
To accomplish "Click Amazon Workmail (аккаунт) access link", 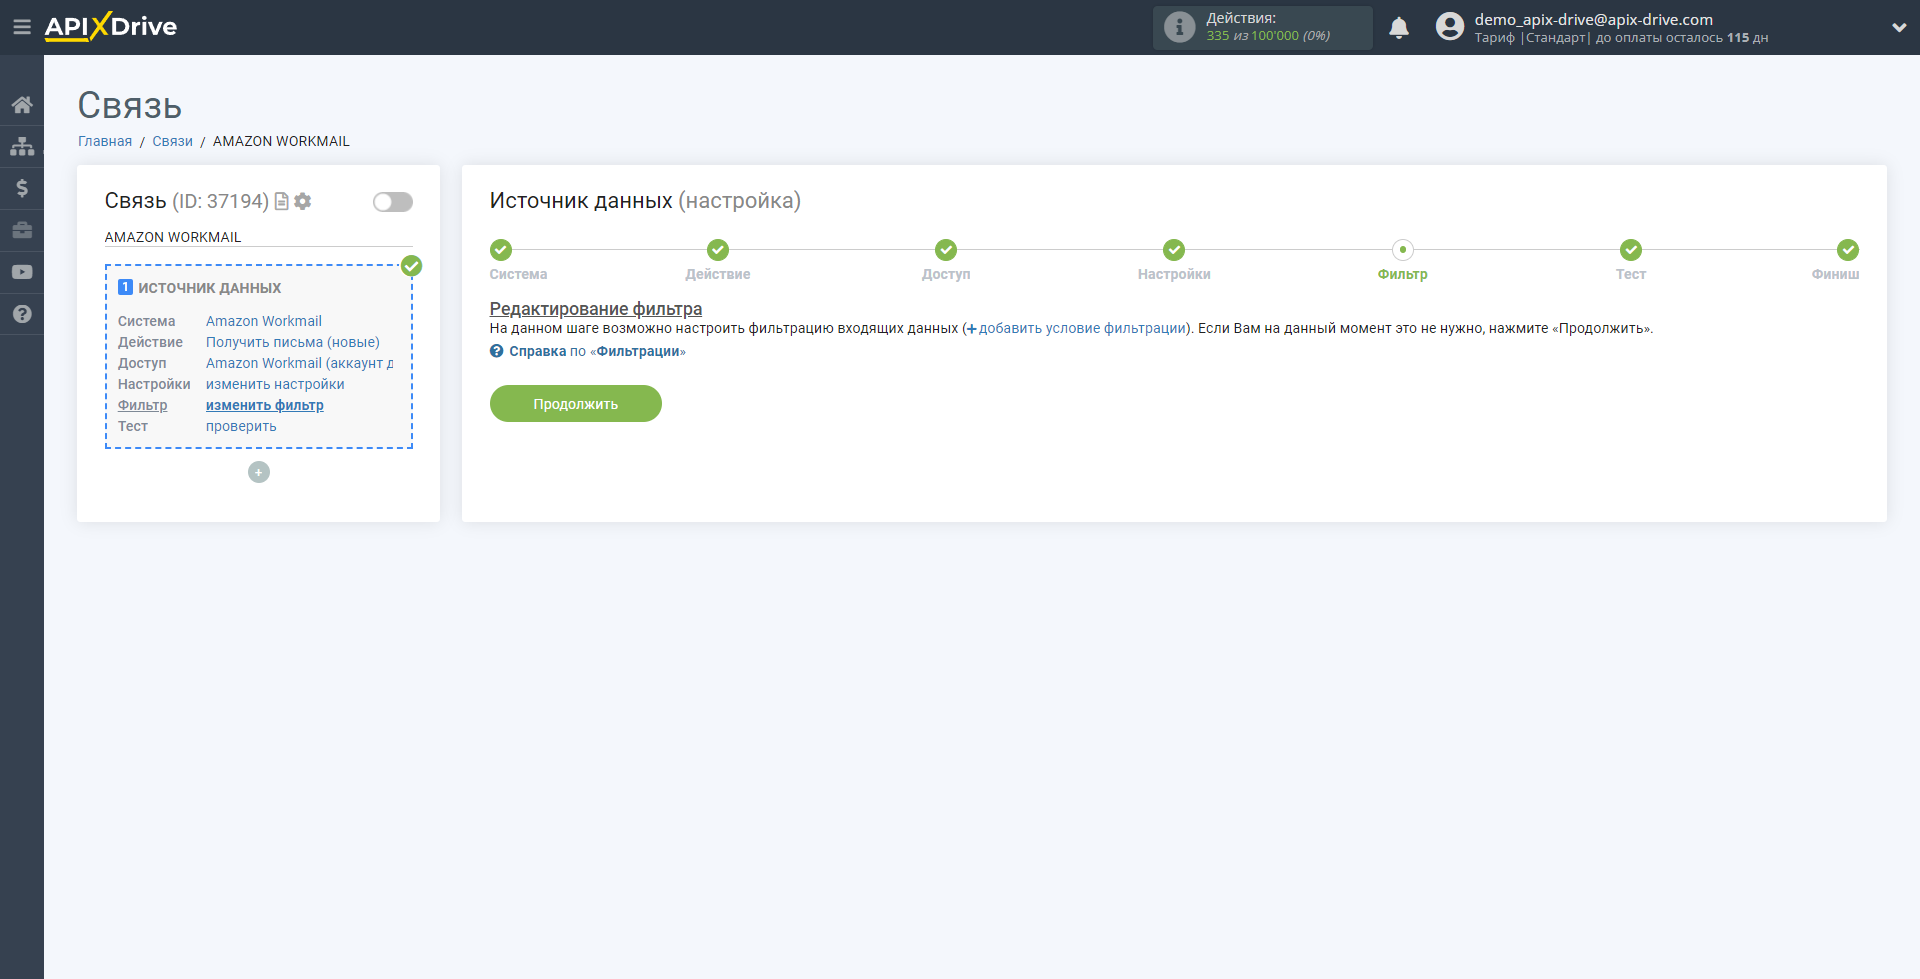I will click(x=299, y=363).
